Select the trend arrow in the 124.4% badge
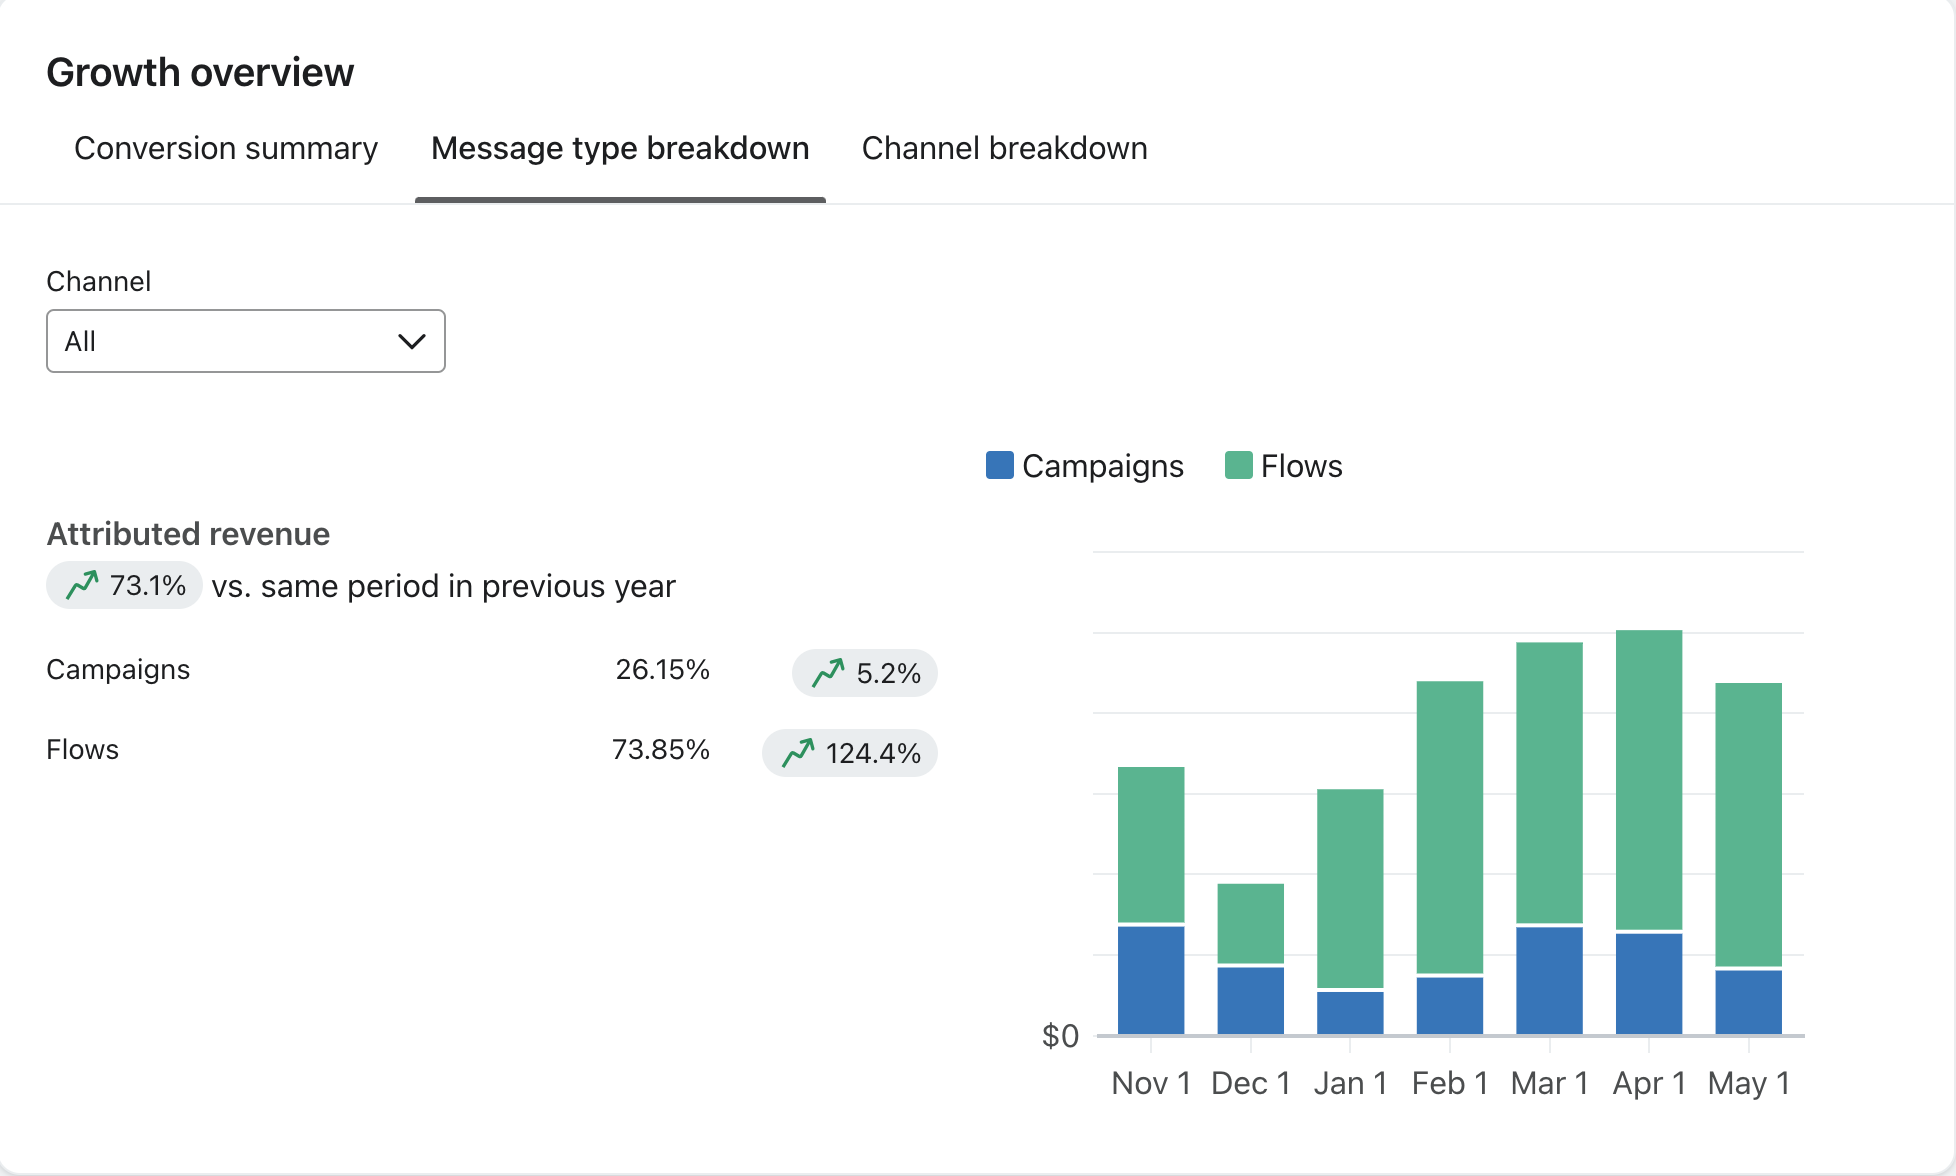 coord(797,753)
